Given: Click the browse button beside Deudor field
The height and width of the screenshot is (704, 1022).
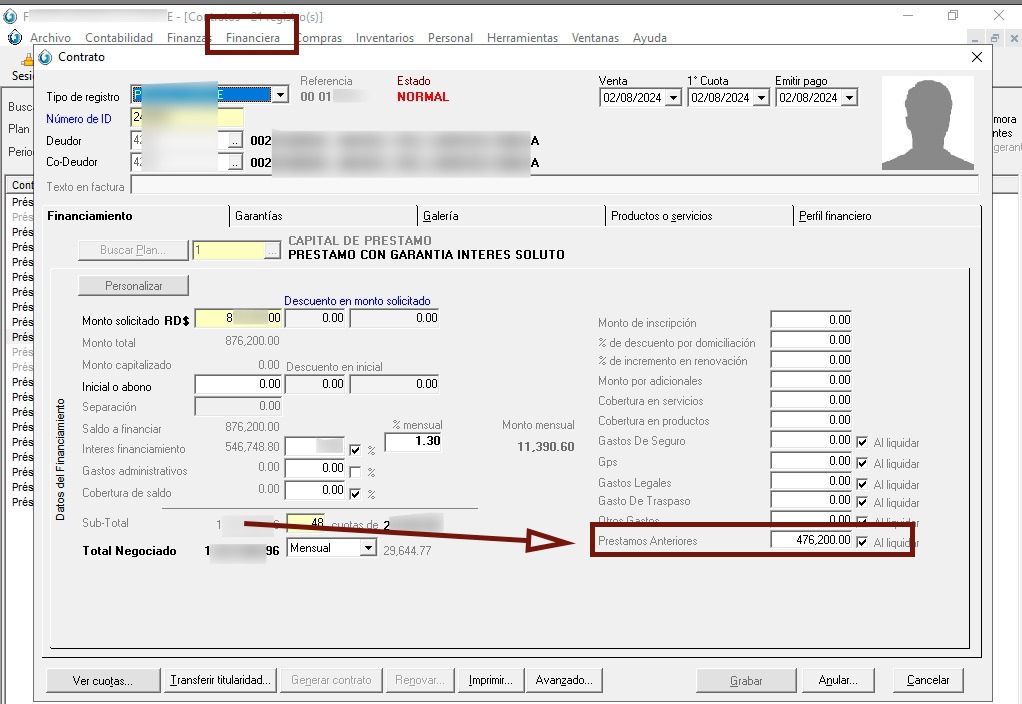Looking at the screenshot, I should coord(235,141).
